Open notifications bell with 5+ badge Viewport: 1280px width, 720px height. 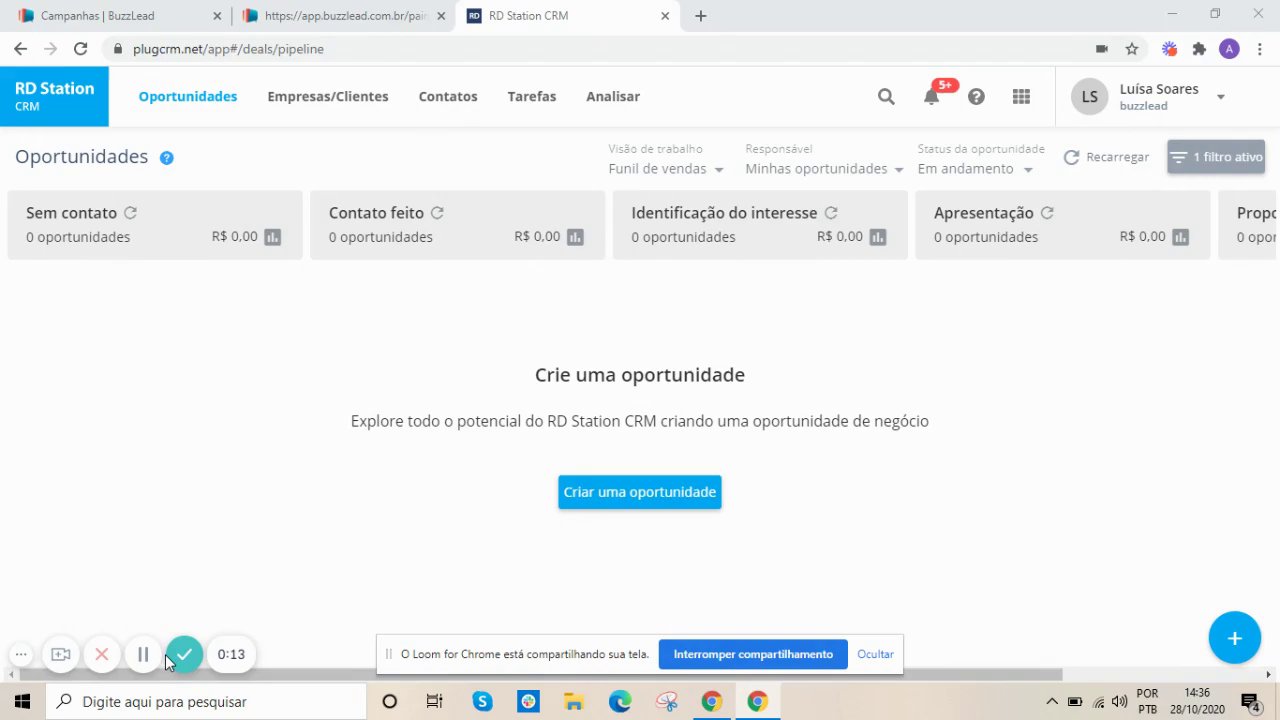[x=932, y=96]
